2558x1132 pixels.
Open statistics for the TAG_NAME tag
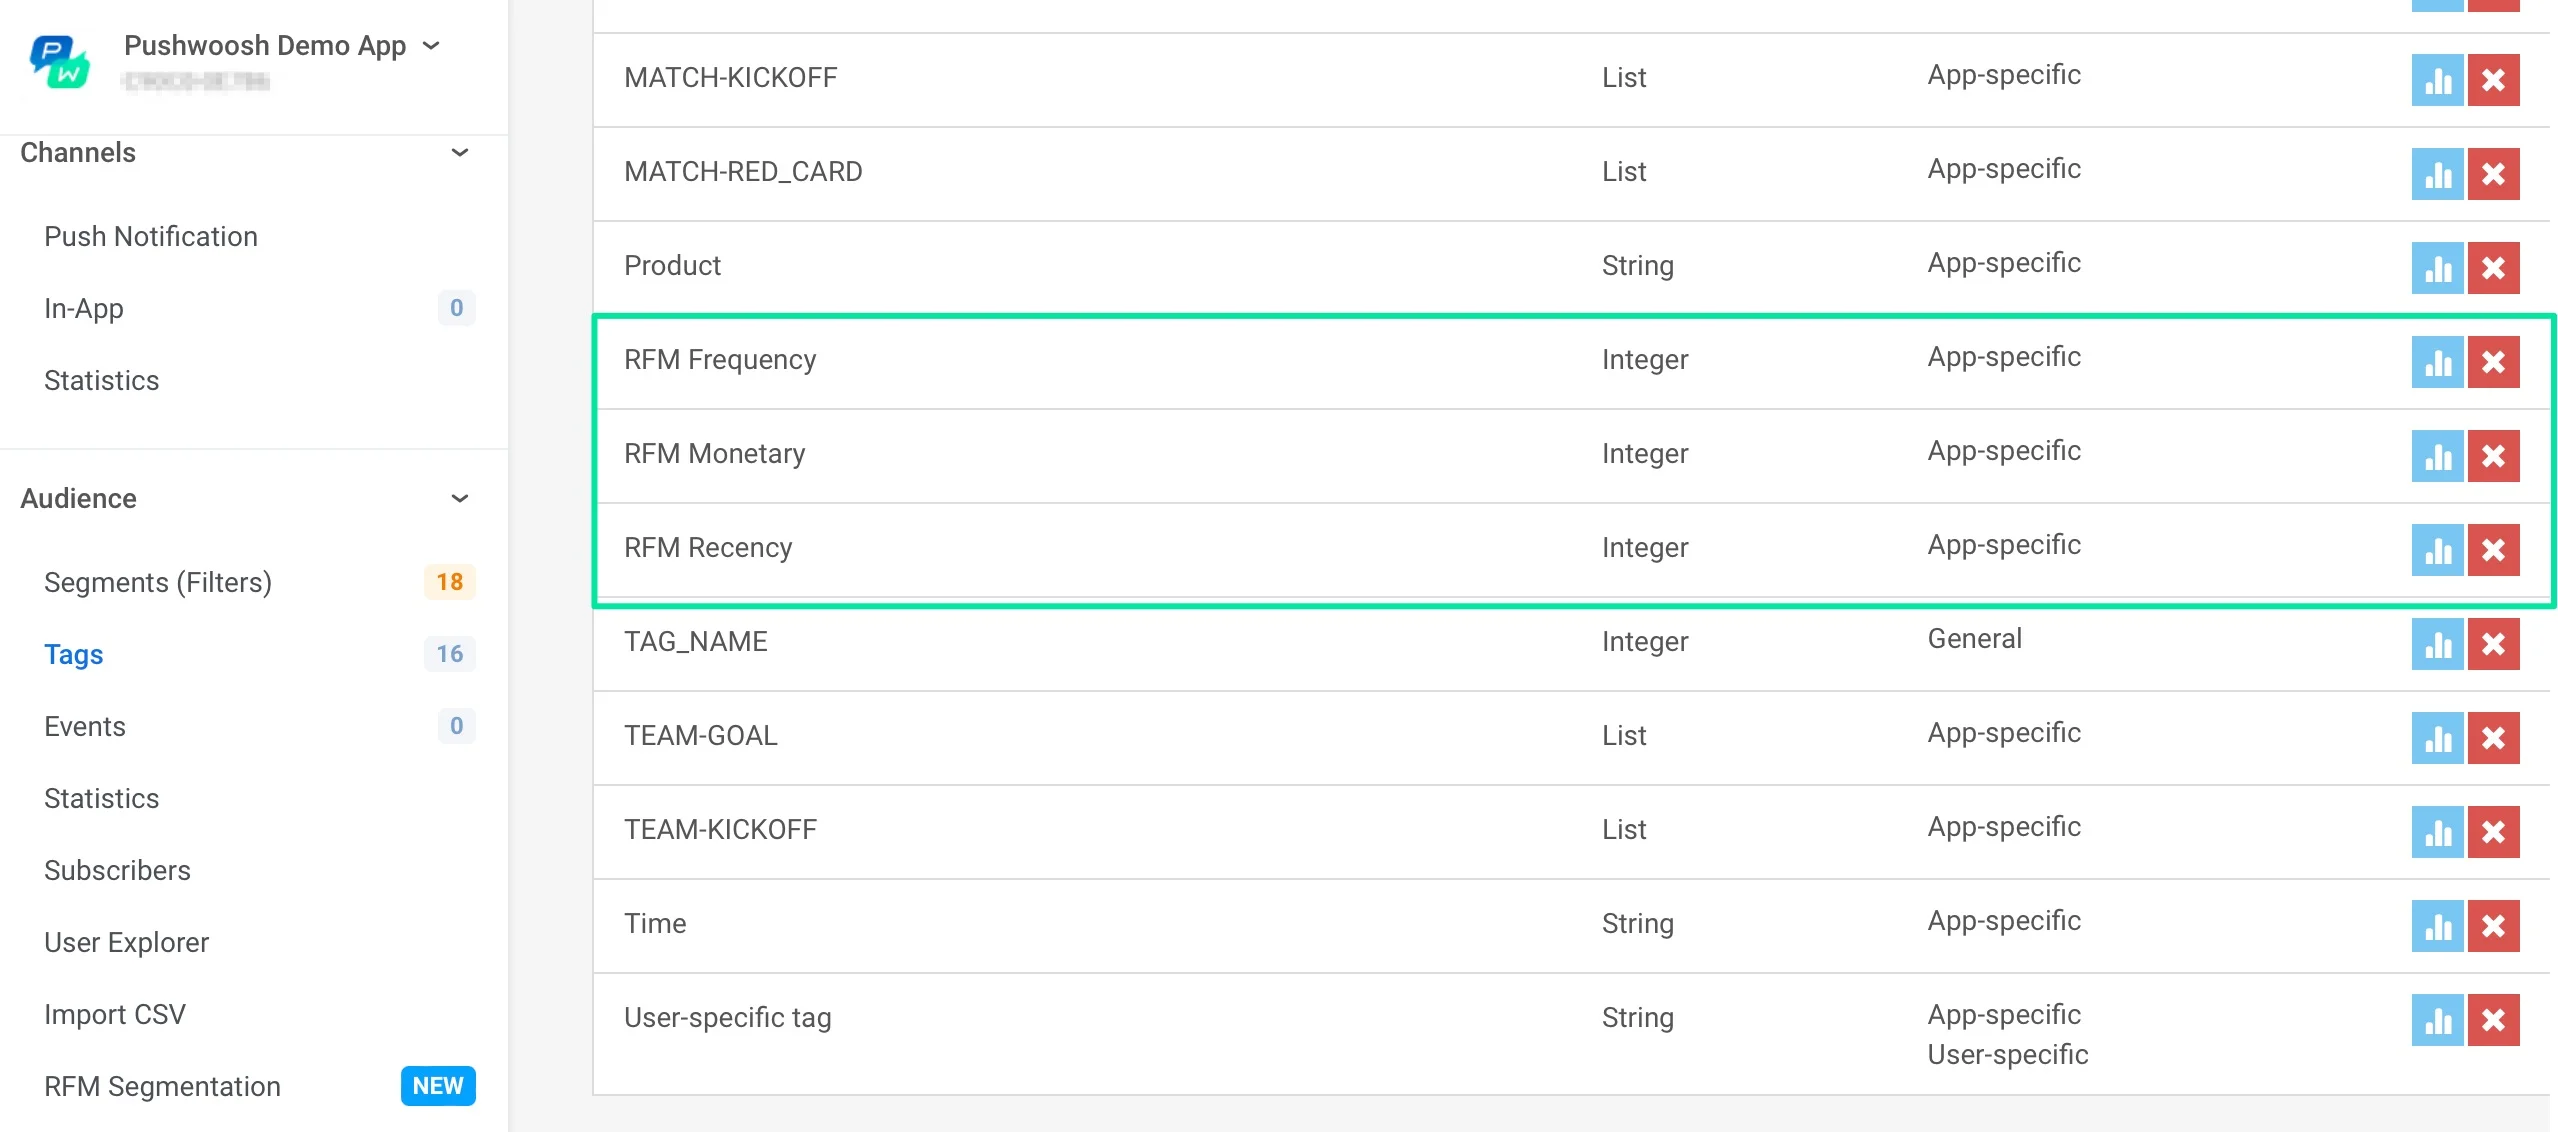[x=2438, y=645]
